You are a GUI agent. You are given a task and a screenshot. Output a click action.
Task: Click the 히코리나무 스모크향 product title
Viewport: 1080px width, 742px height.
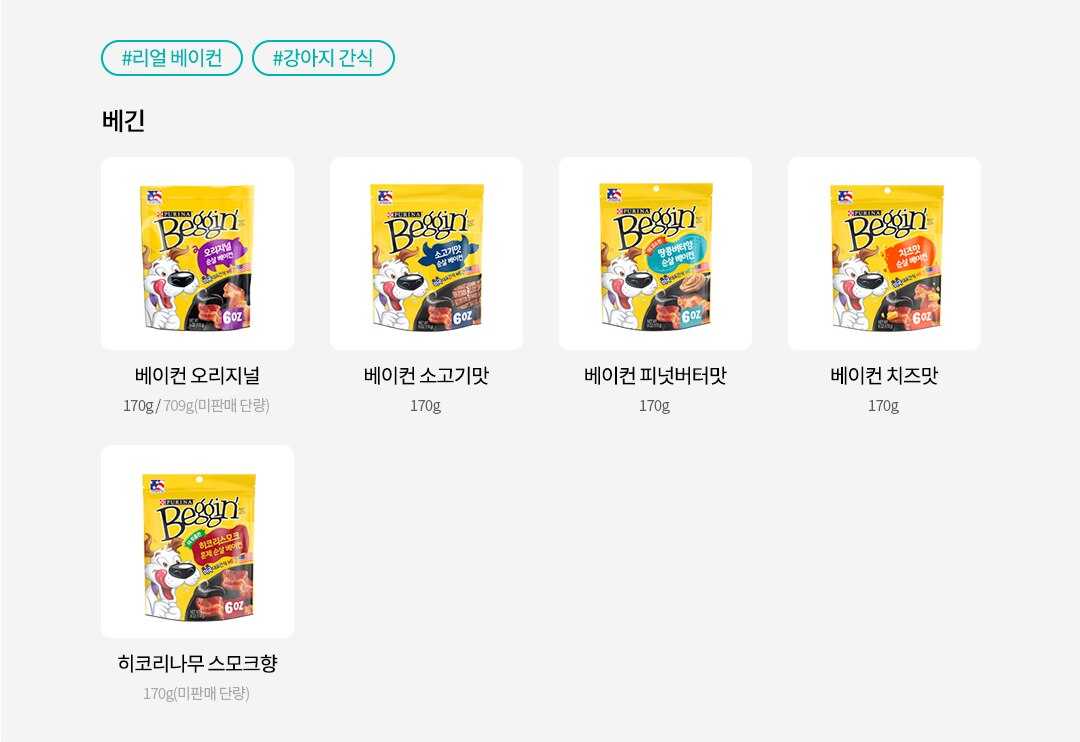tap(197, 663)
